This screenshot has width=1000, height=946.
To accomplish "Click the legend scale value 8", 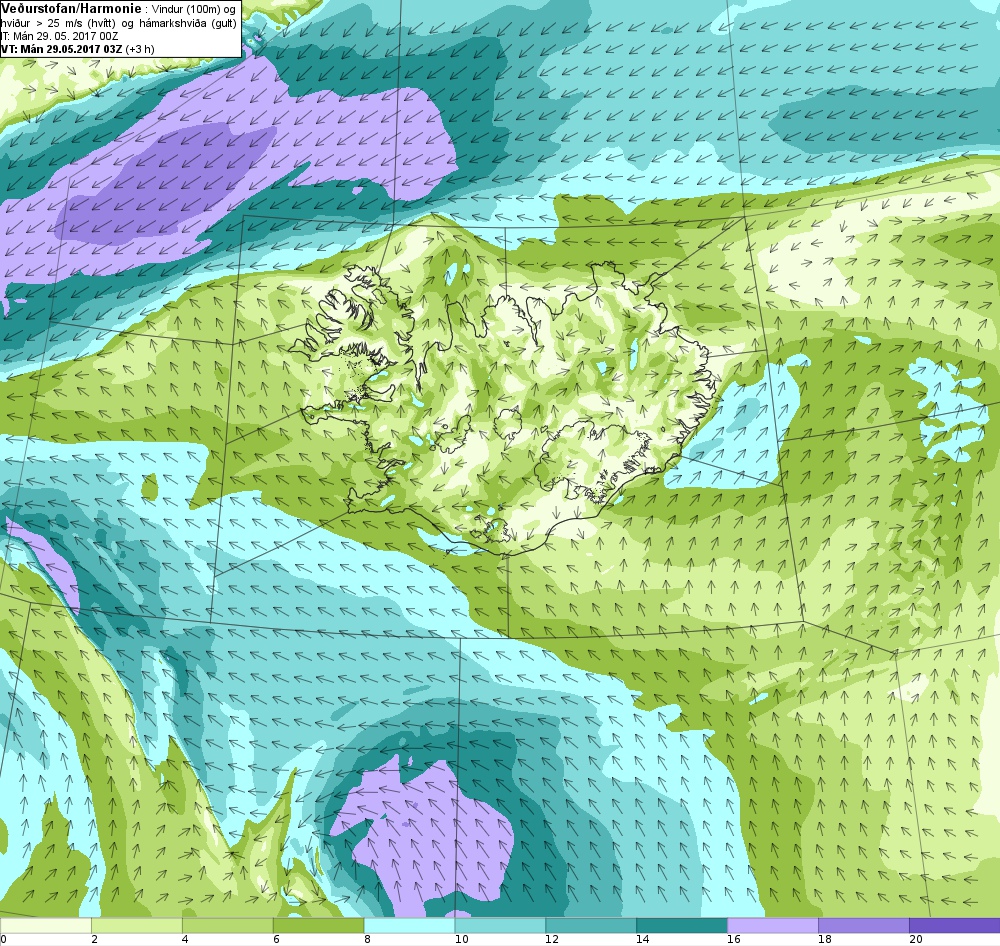I will pyautogui.click(x=367, y=939).
